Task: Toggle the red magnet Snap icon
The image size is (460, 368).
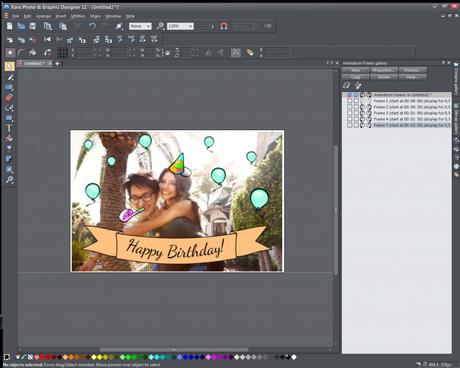Action: (224, 26)
